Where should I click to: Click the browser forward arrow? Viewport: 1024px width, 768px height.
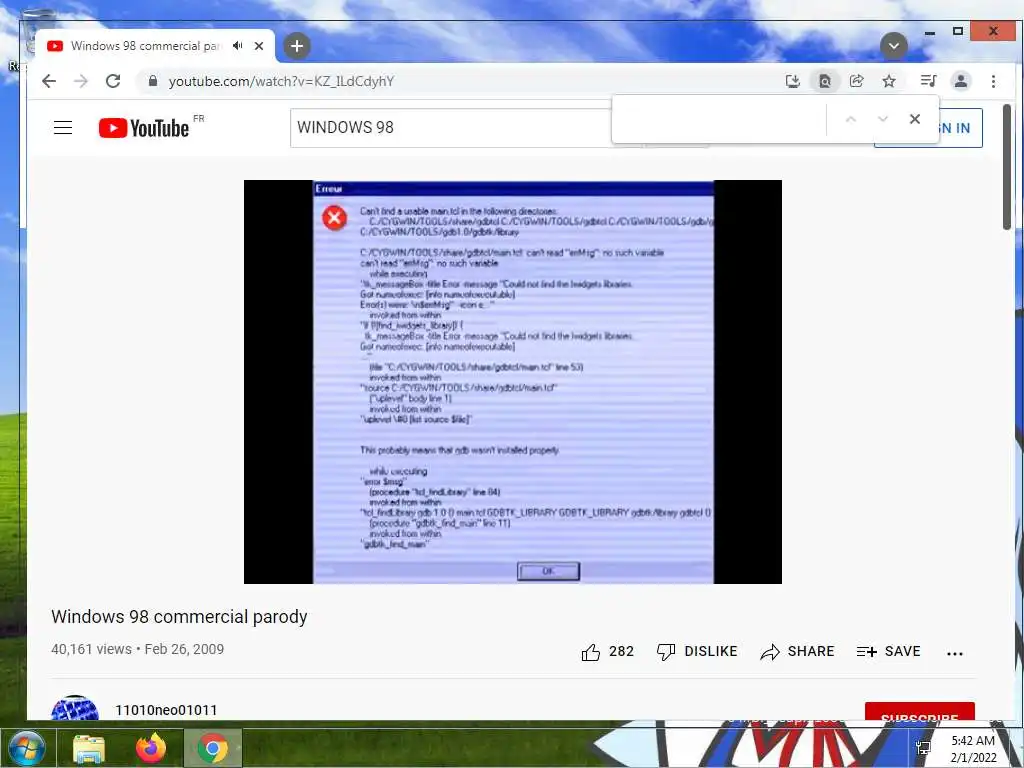point(81,81)
